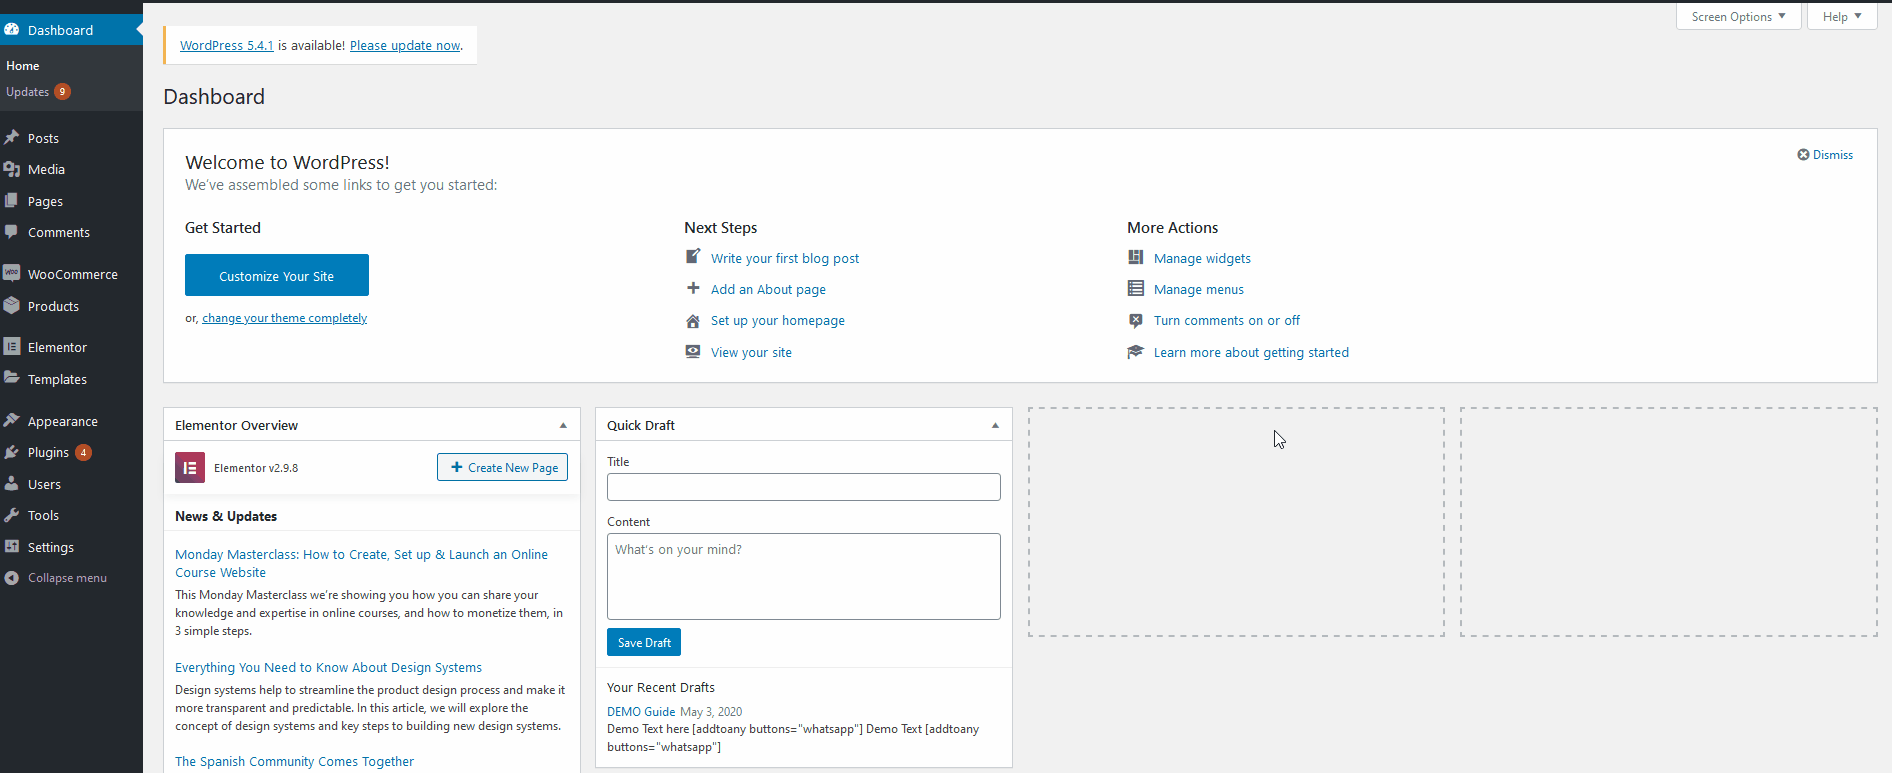1892x773 pixels.
Task: Click the Comments bubble icon
Action: [x=12, y=232]
